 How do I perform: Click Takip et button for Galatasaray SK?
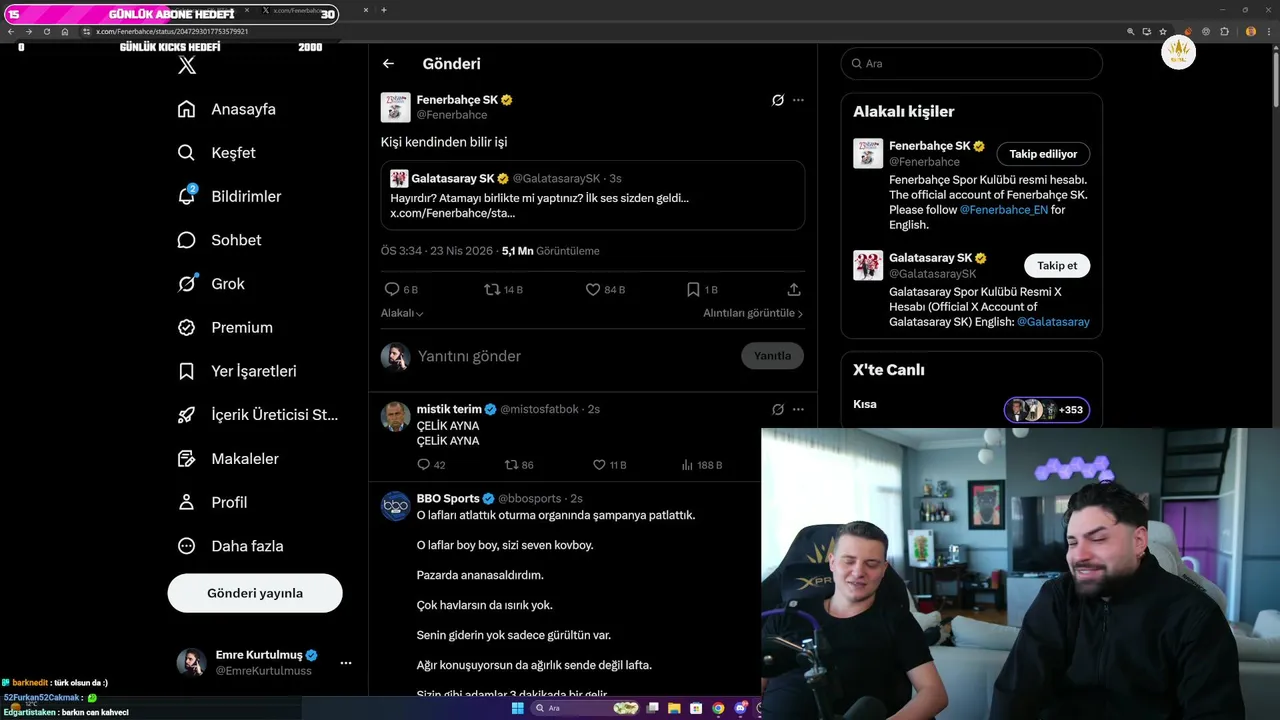(x=1057, y=266)
